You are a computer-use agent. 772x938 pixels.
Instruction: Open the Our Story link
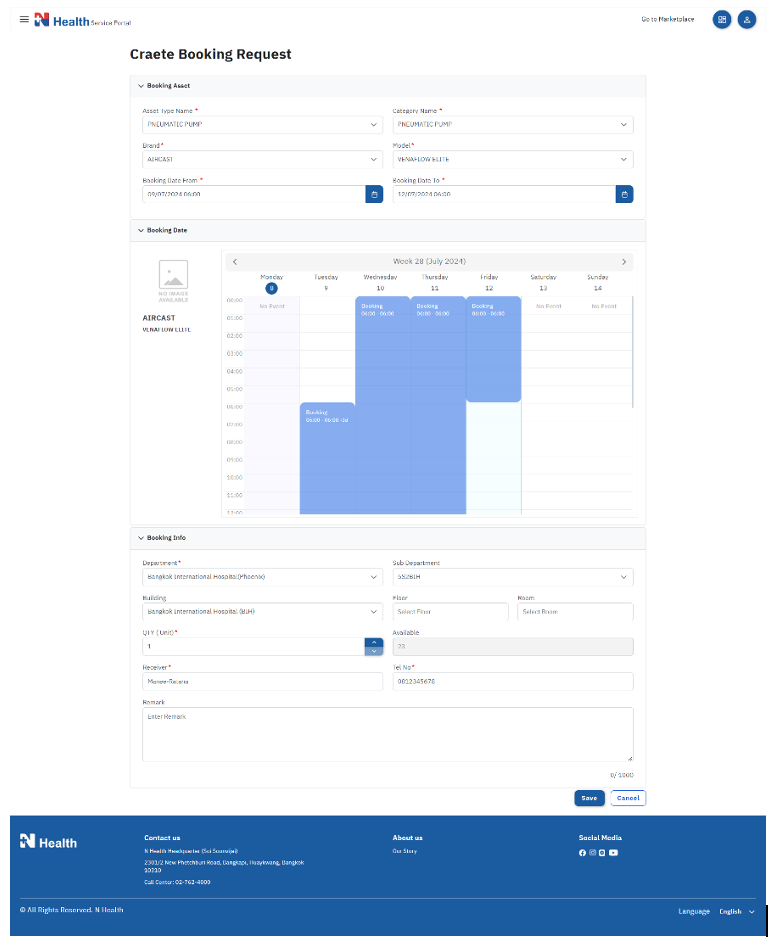(x=405, y=851)
